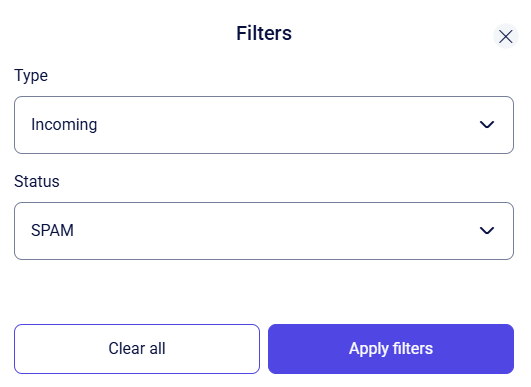Toggle the Status combo box arrow
This screenshot has width=531, height=387.
point(487,231)
